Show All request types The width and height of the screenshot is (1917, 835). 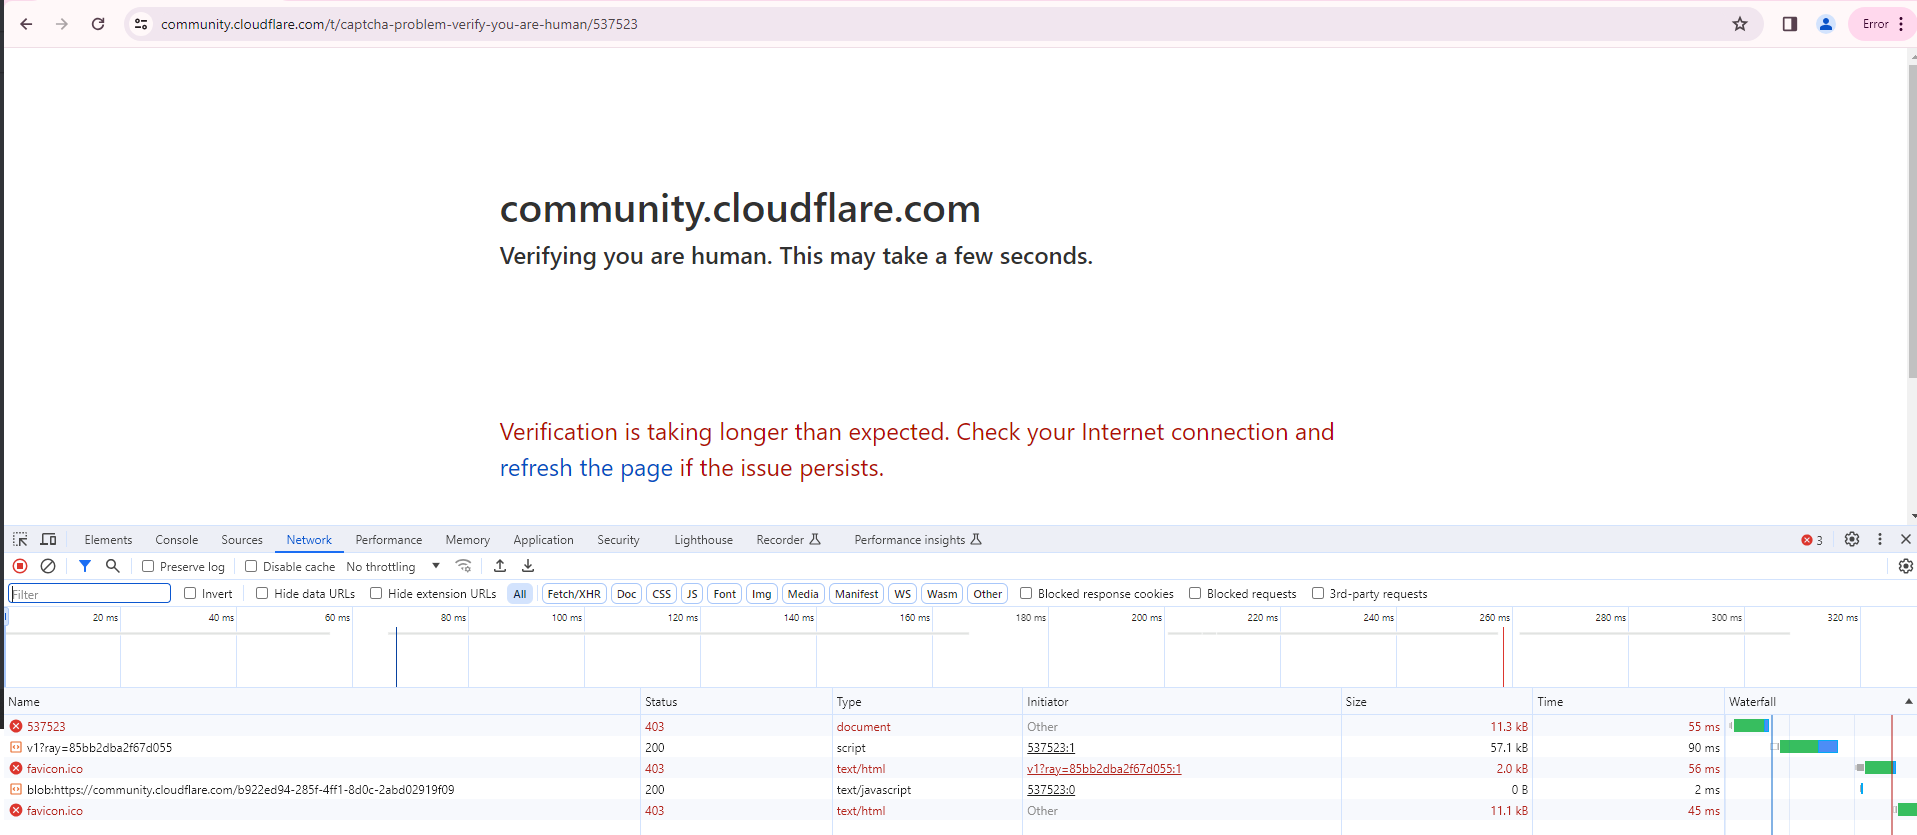pos(520,594)
